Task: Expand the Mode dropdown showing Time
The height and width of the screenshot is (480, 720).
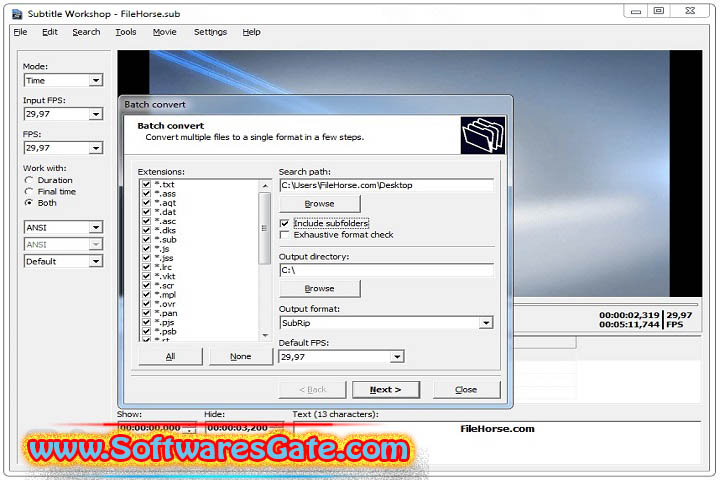Action: point(96,80)
